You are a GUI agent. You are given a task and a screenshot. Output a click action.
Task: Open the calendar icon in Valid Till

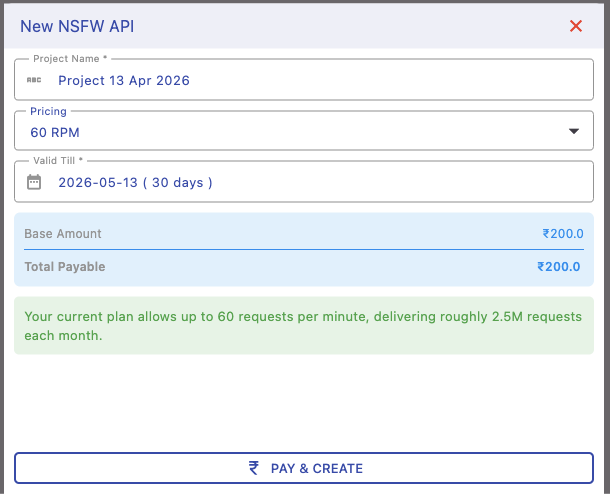[34, 182]
